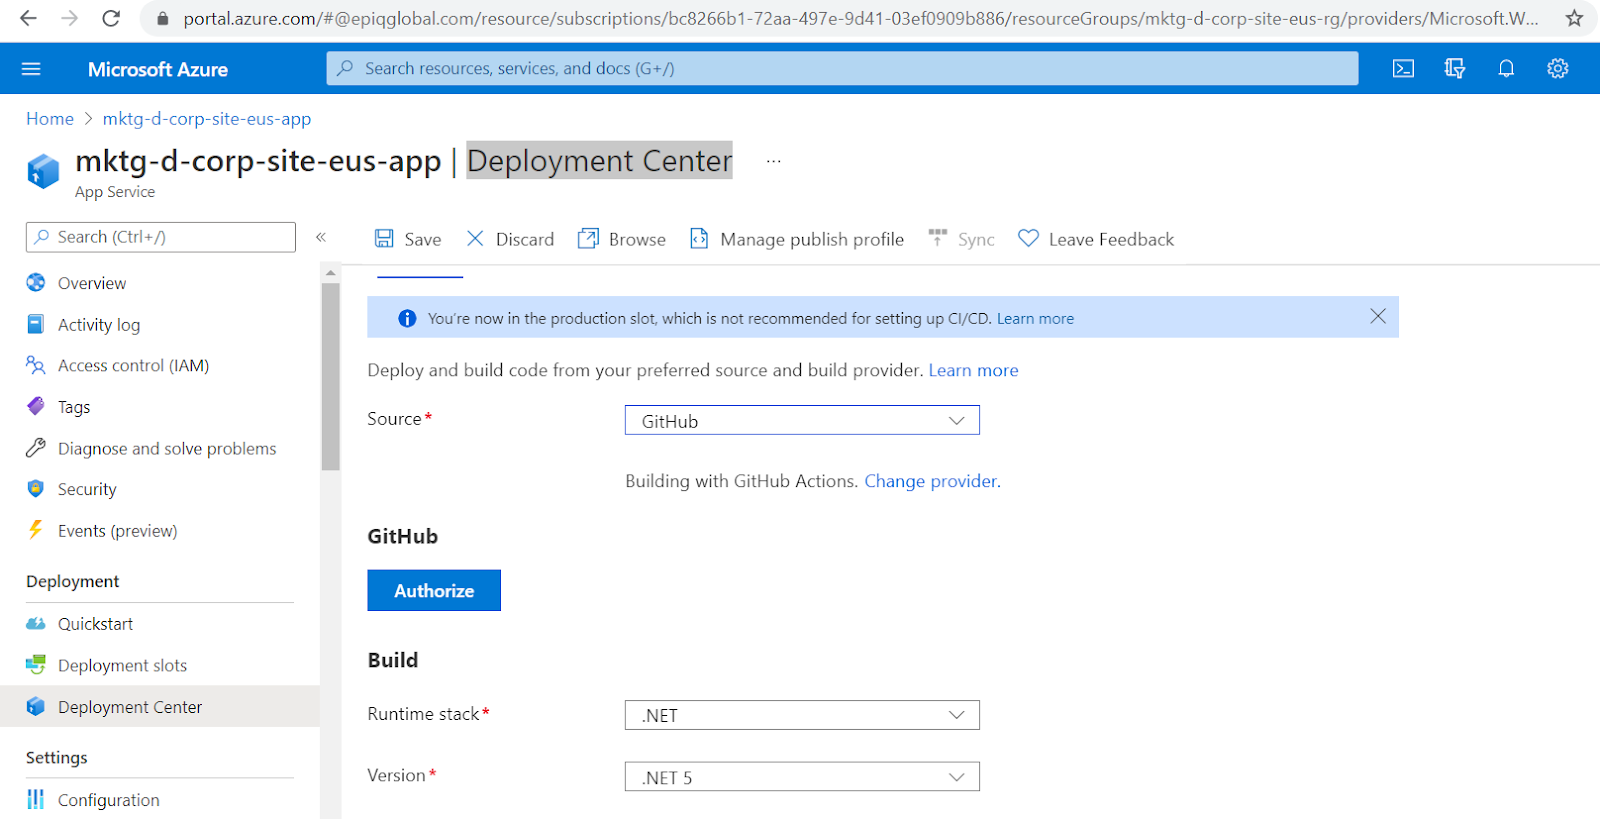Click the Deployment section heading in sidebar
This screenshot has height=819, width=1600.
tap(72, 581)
